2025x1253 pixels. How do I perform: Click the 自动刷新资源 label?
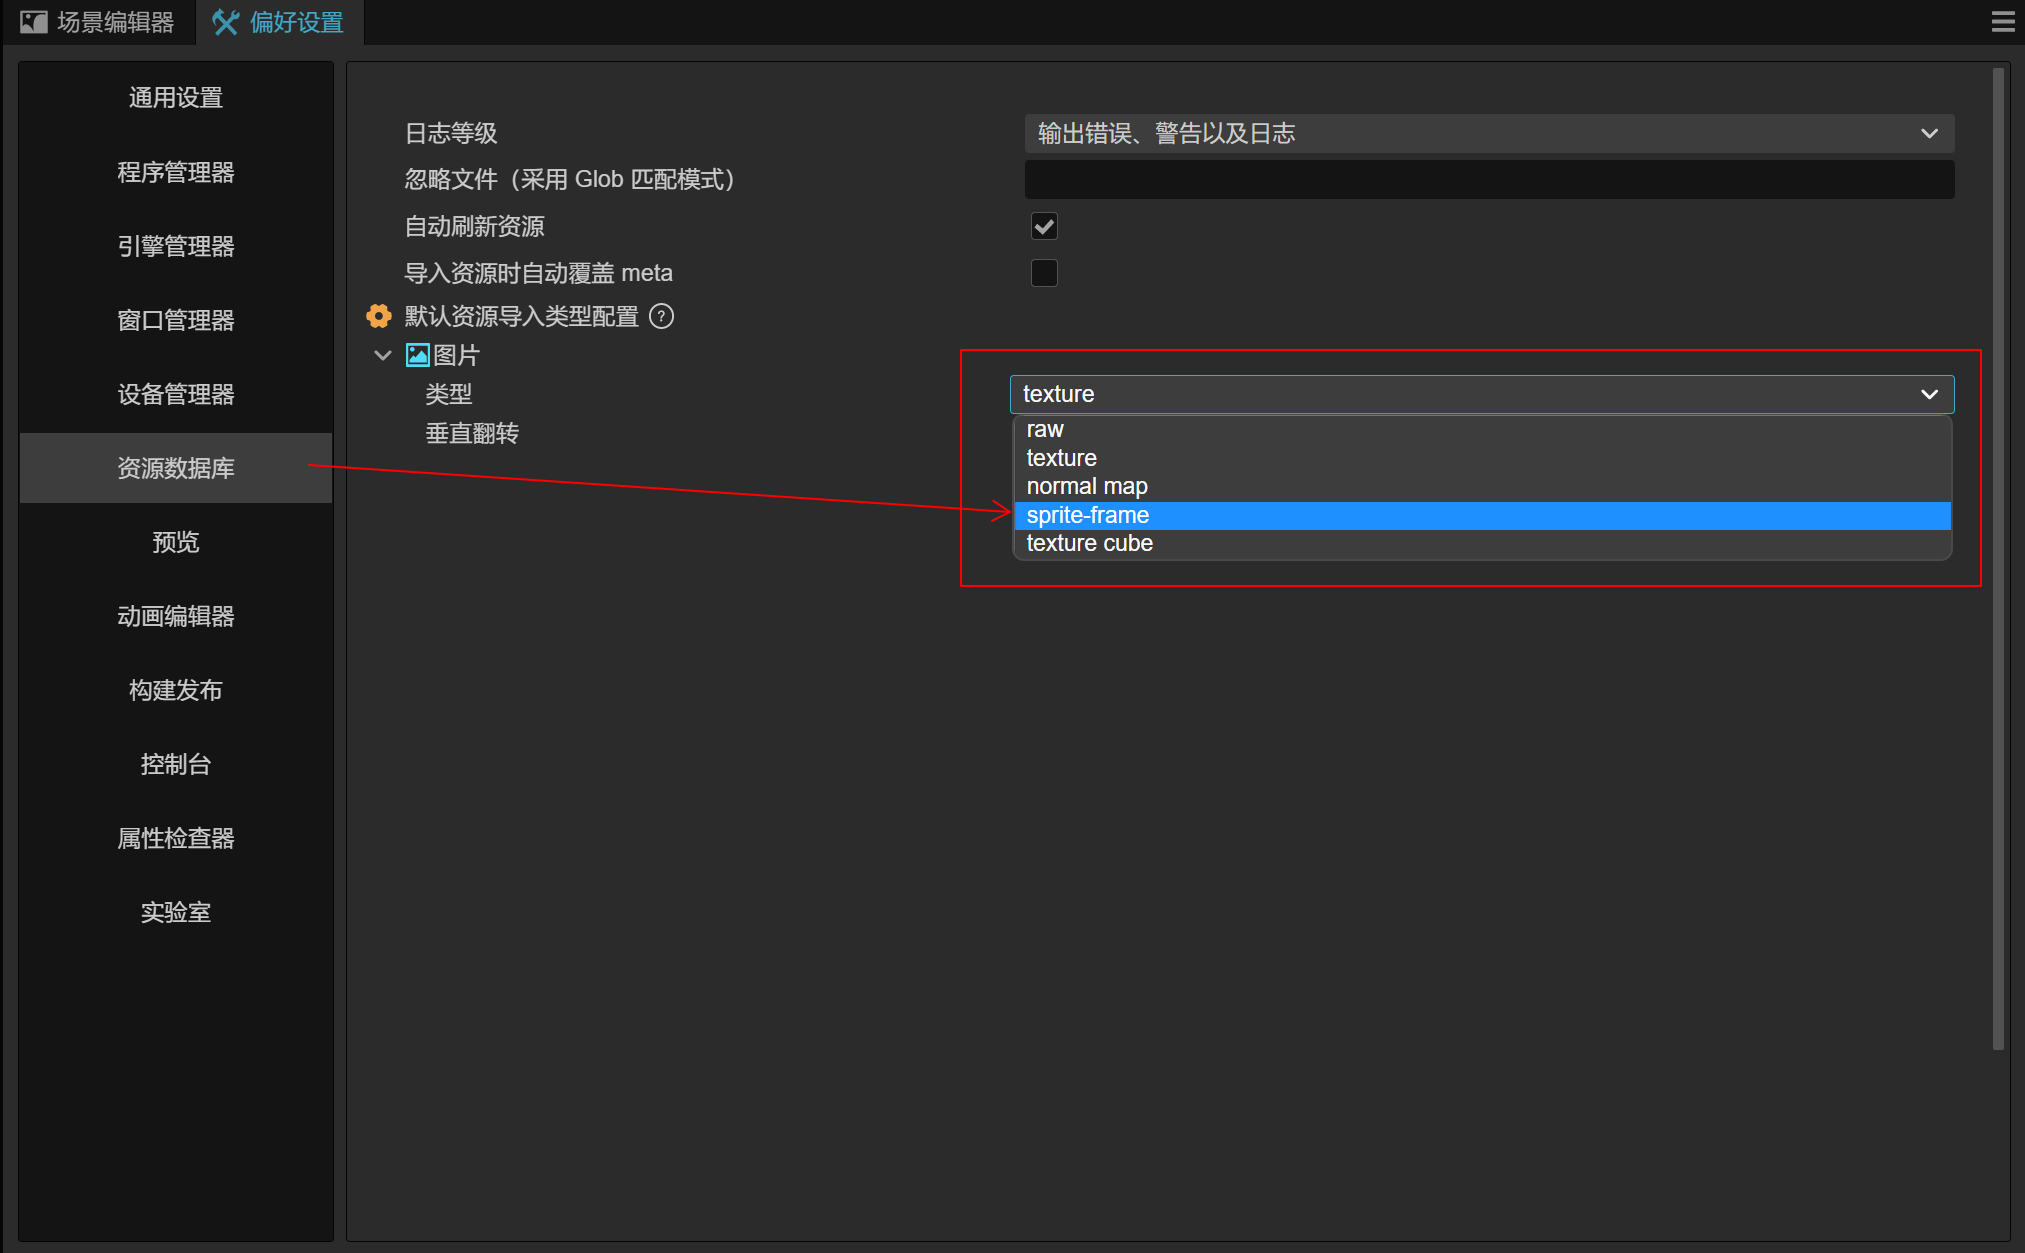[474, 226]
